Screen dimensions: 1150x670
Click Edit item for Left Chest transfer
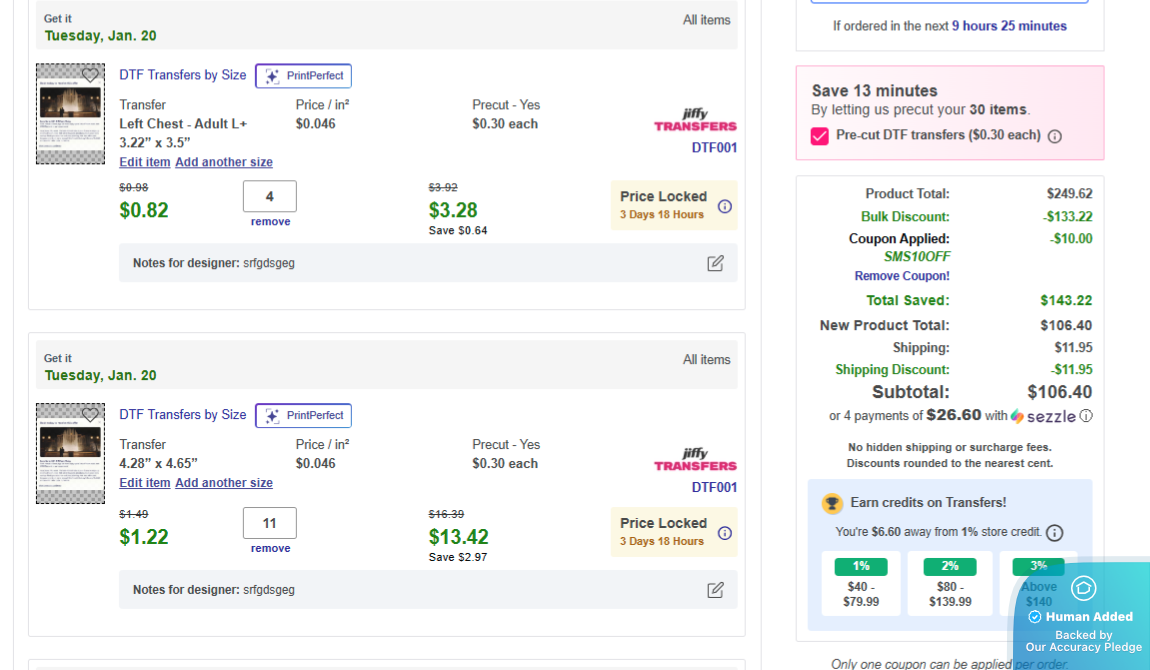click(145, 162)
